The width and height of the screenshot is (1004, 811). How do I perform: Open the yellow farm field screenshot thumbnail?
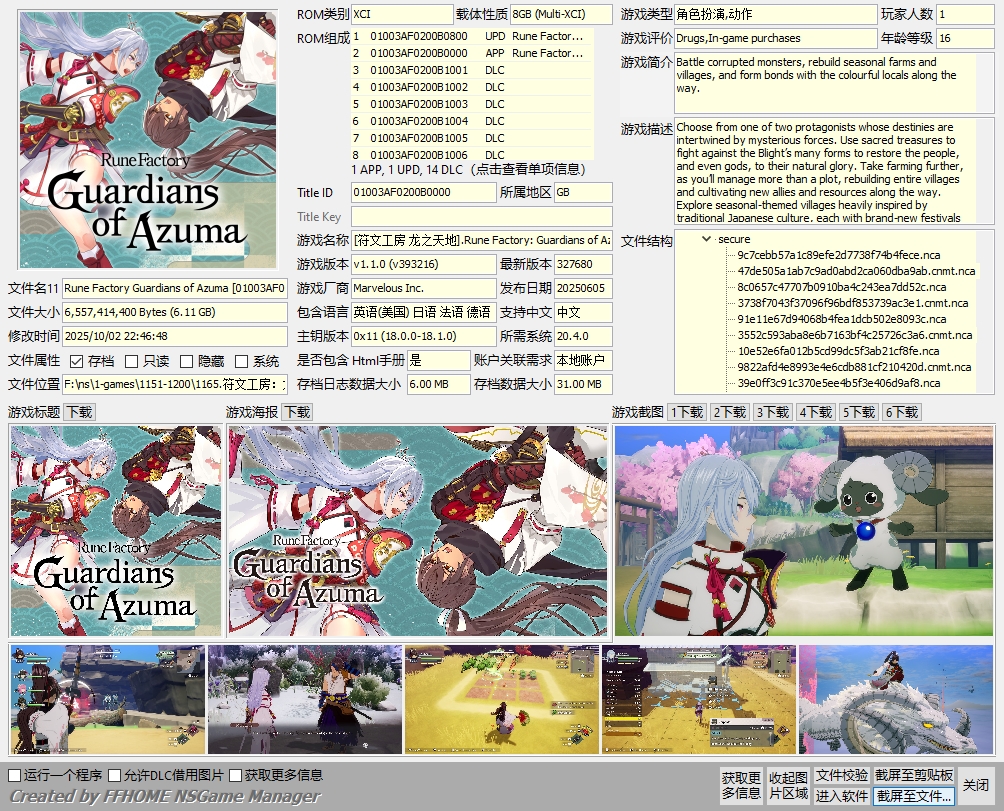coord(500,699)
